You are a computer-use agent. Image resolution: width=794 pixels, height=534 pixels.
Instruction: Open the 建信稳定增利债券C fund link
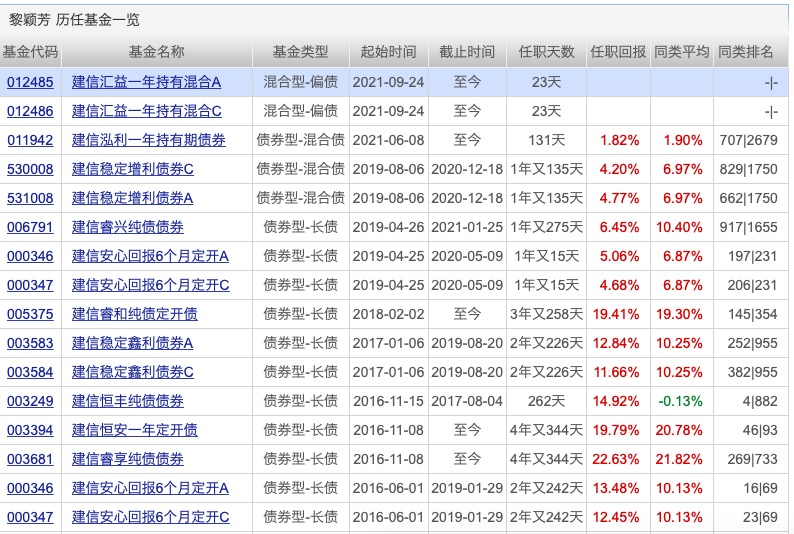133,169
